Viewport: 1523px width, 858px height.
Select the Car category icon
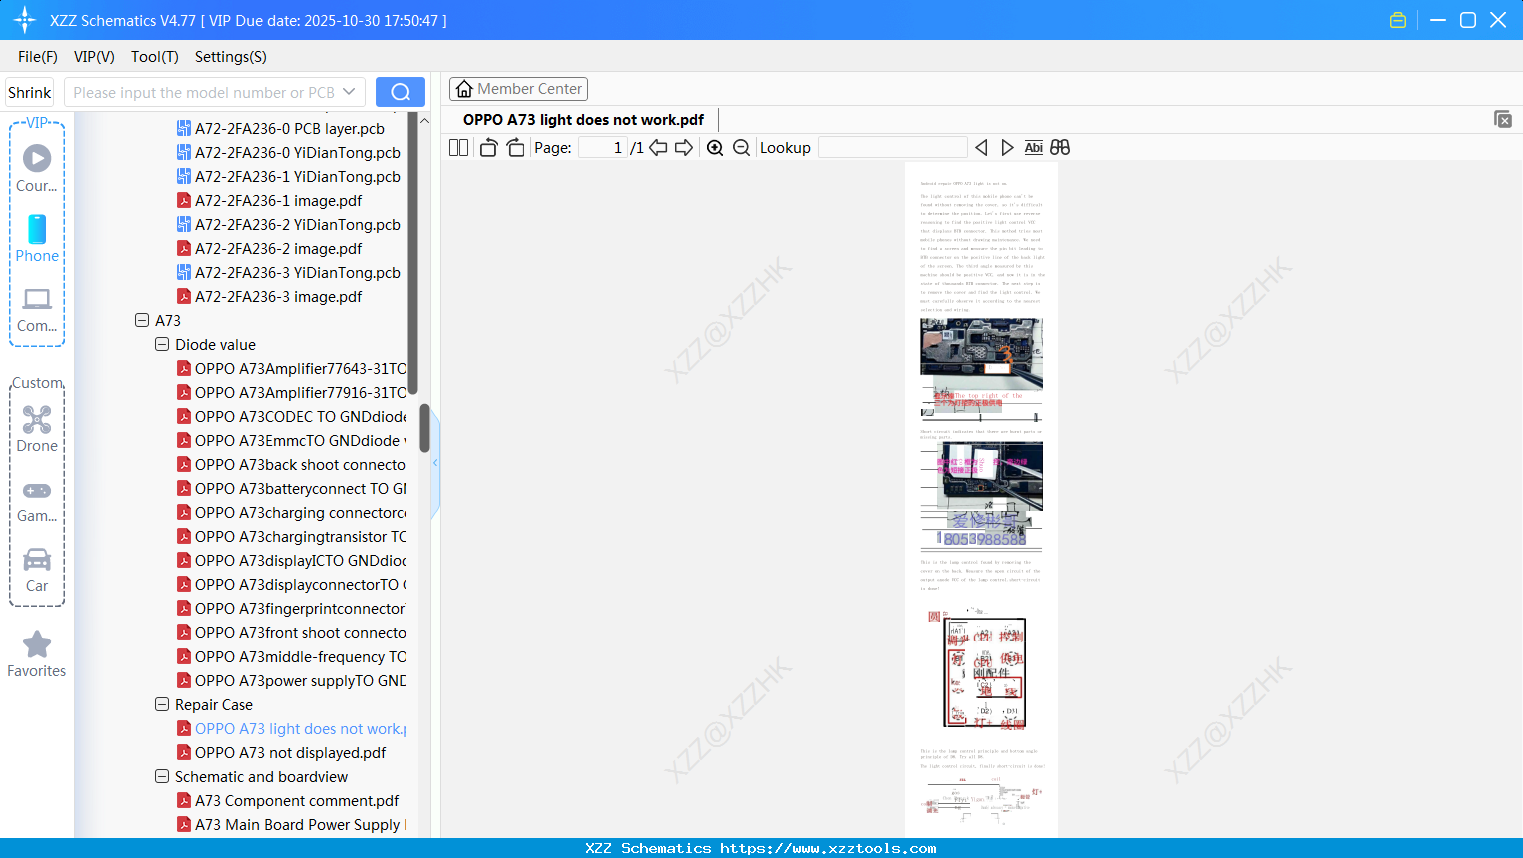coord(37,570)
